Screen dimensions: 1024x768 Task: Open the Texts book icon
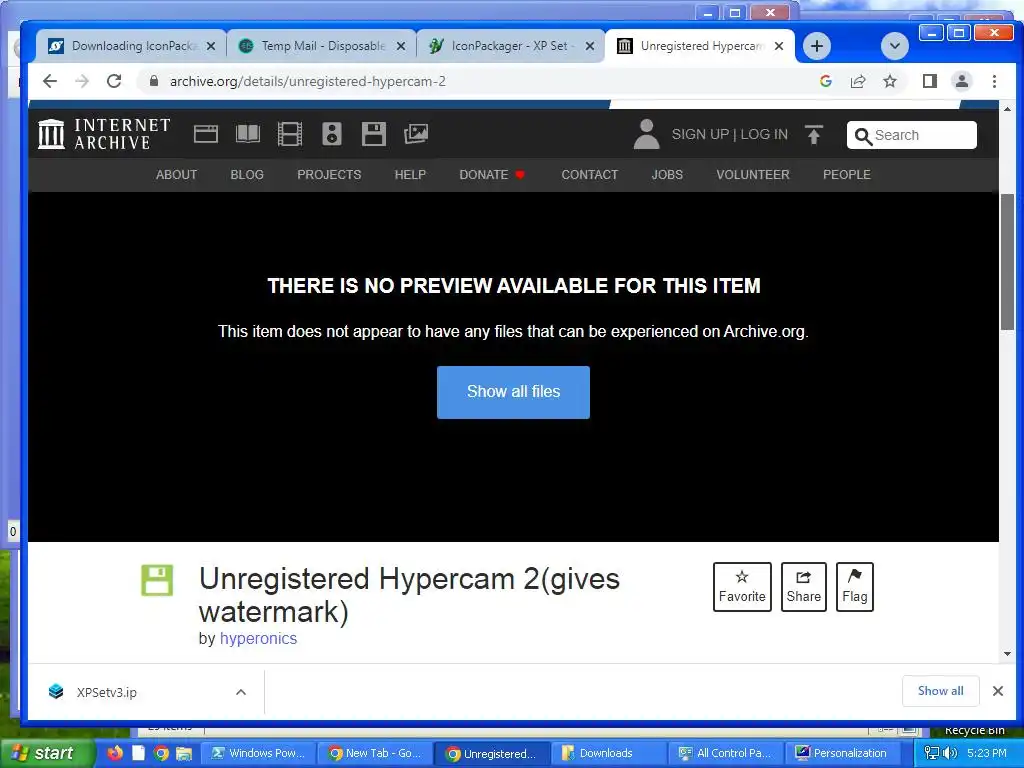248,134
